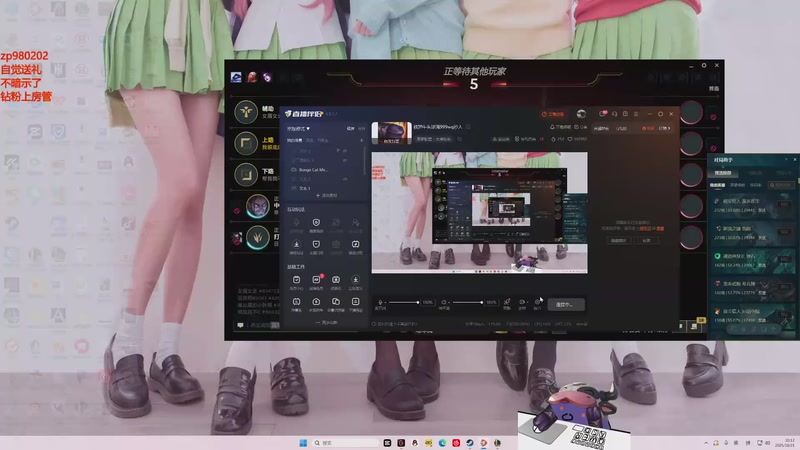Screen dimensions: 800x450
Task: Click the 添加素材 add source button
Action: pyautogui.click(x=327, y=195)
